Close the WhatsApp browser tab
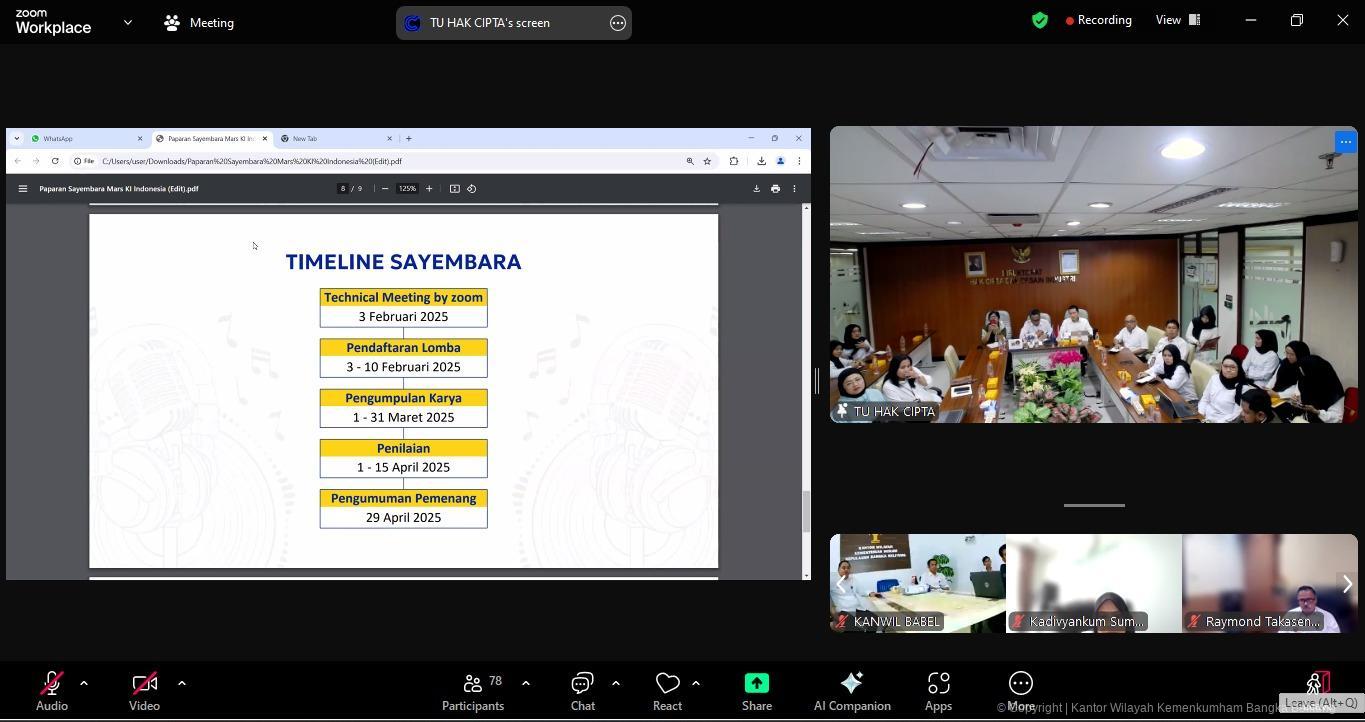Image resolution: width=1365 pixels, height=722 pixels. (x=140, y=139)
